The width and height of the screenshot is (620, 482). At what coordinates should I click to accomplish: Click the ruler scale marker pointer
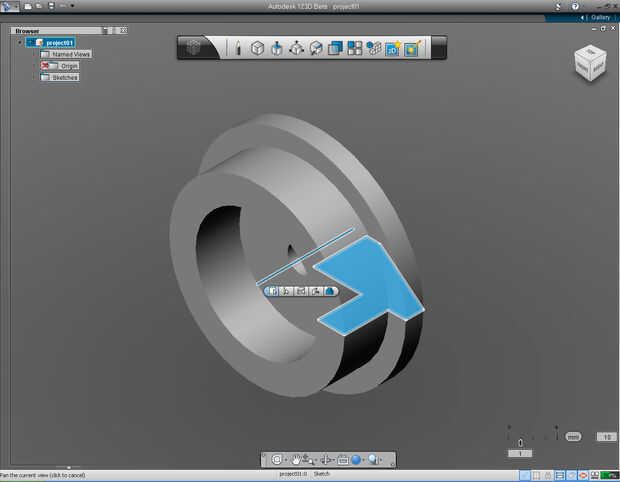520,443
